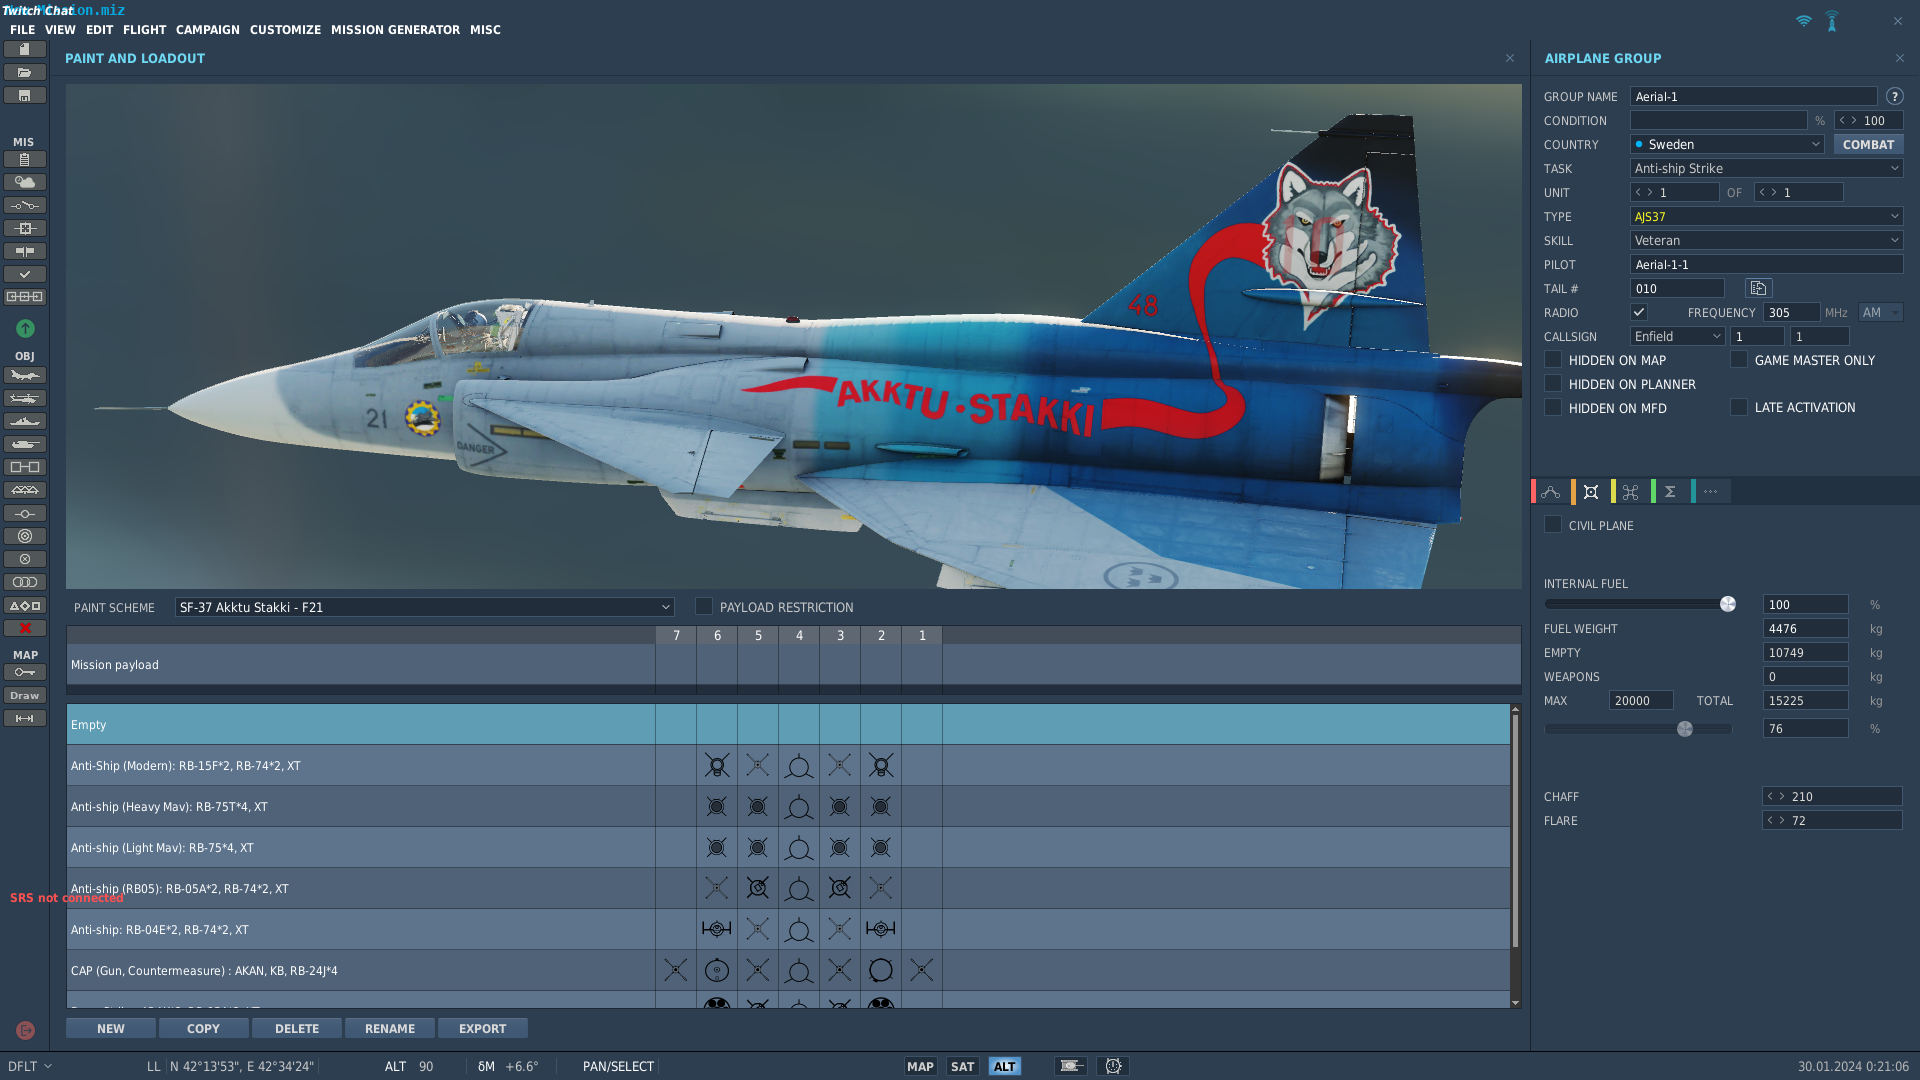Open the triggered actions tab icon
Image resolution: width=1920 pixels, height=1080 pixels.
tap(1631, 491)
